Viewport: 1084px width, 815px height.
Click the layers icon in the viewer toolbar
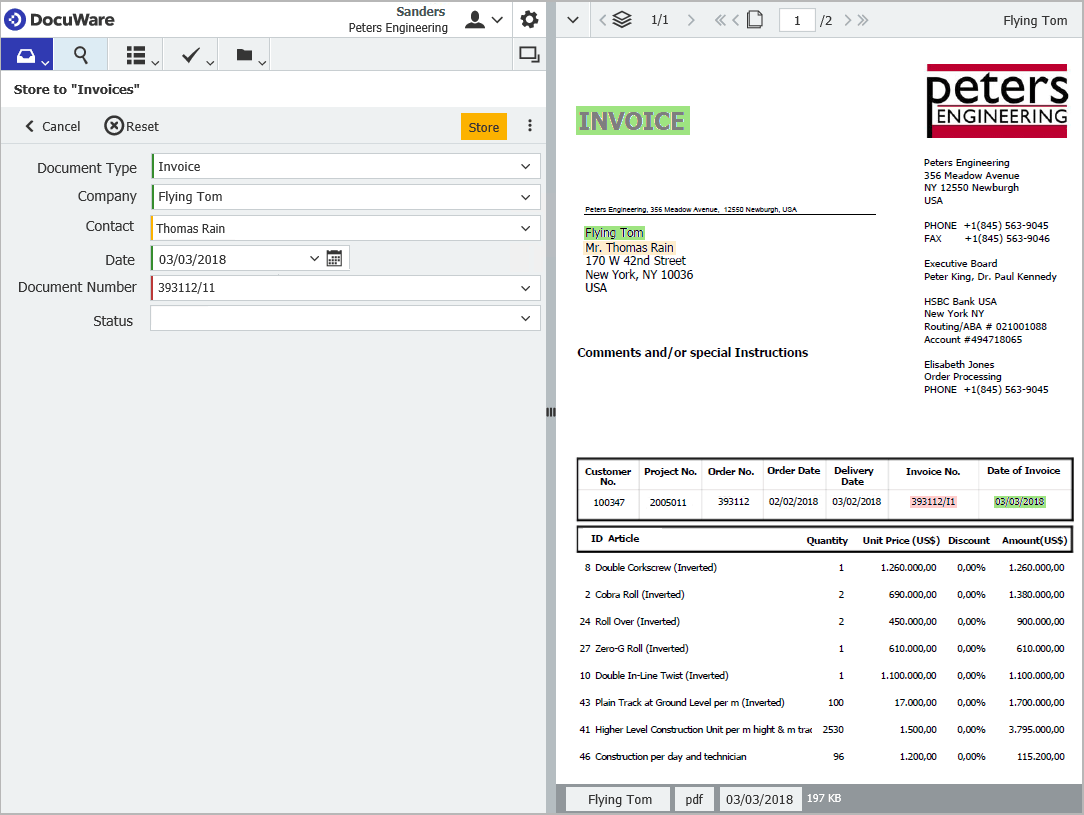622,19
